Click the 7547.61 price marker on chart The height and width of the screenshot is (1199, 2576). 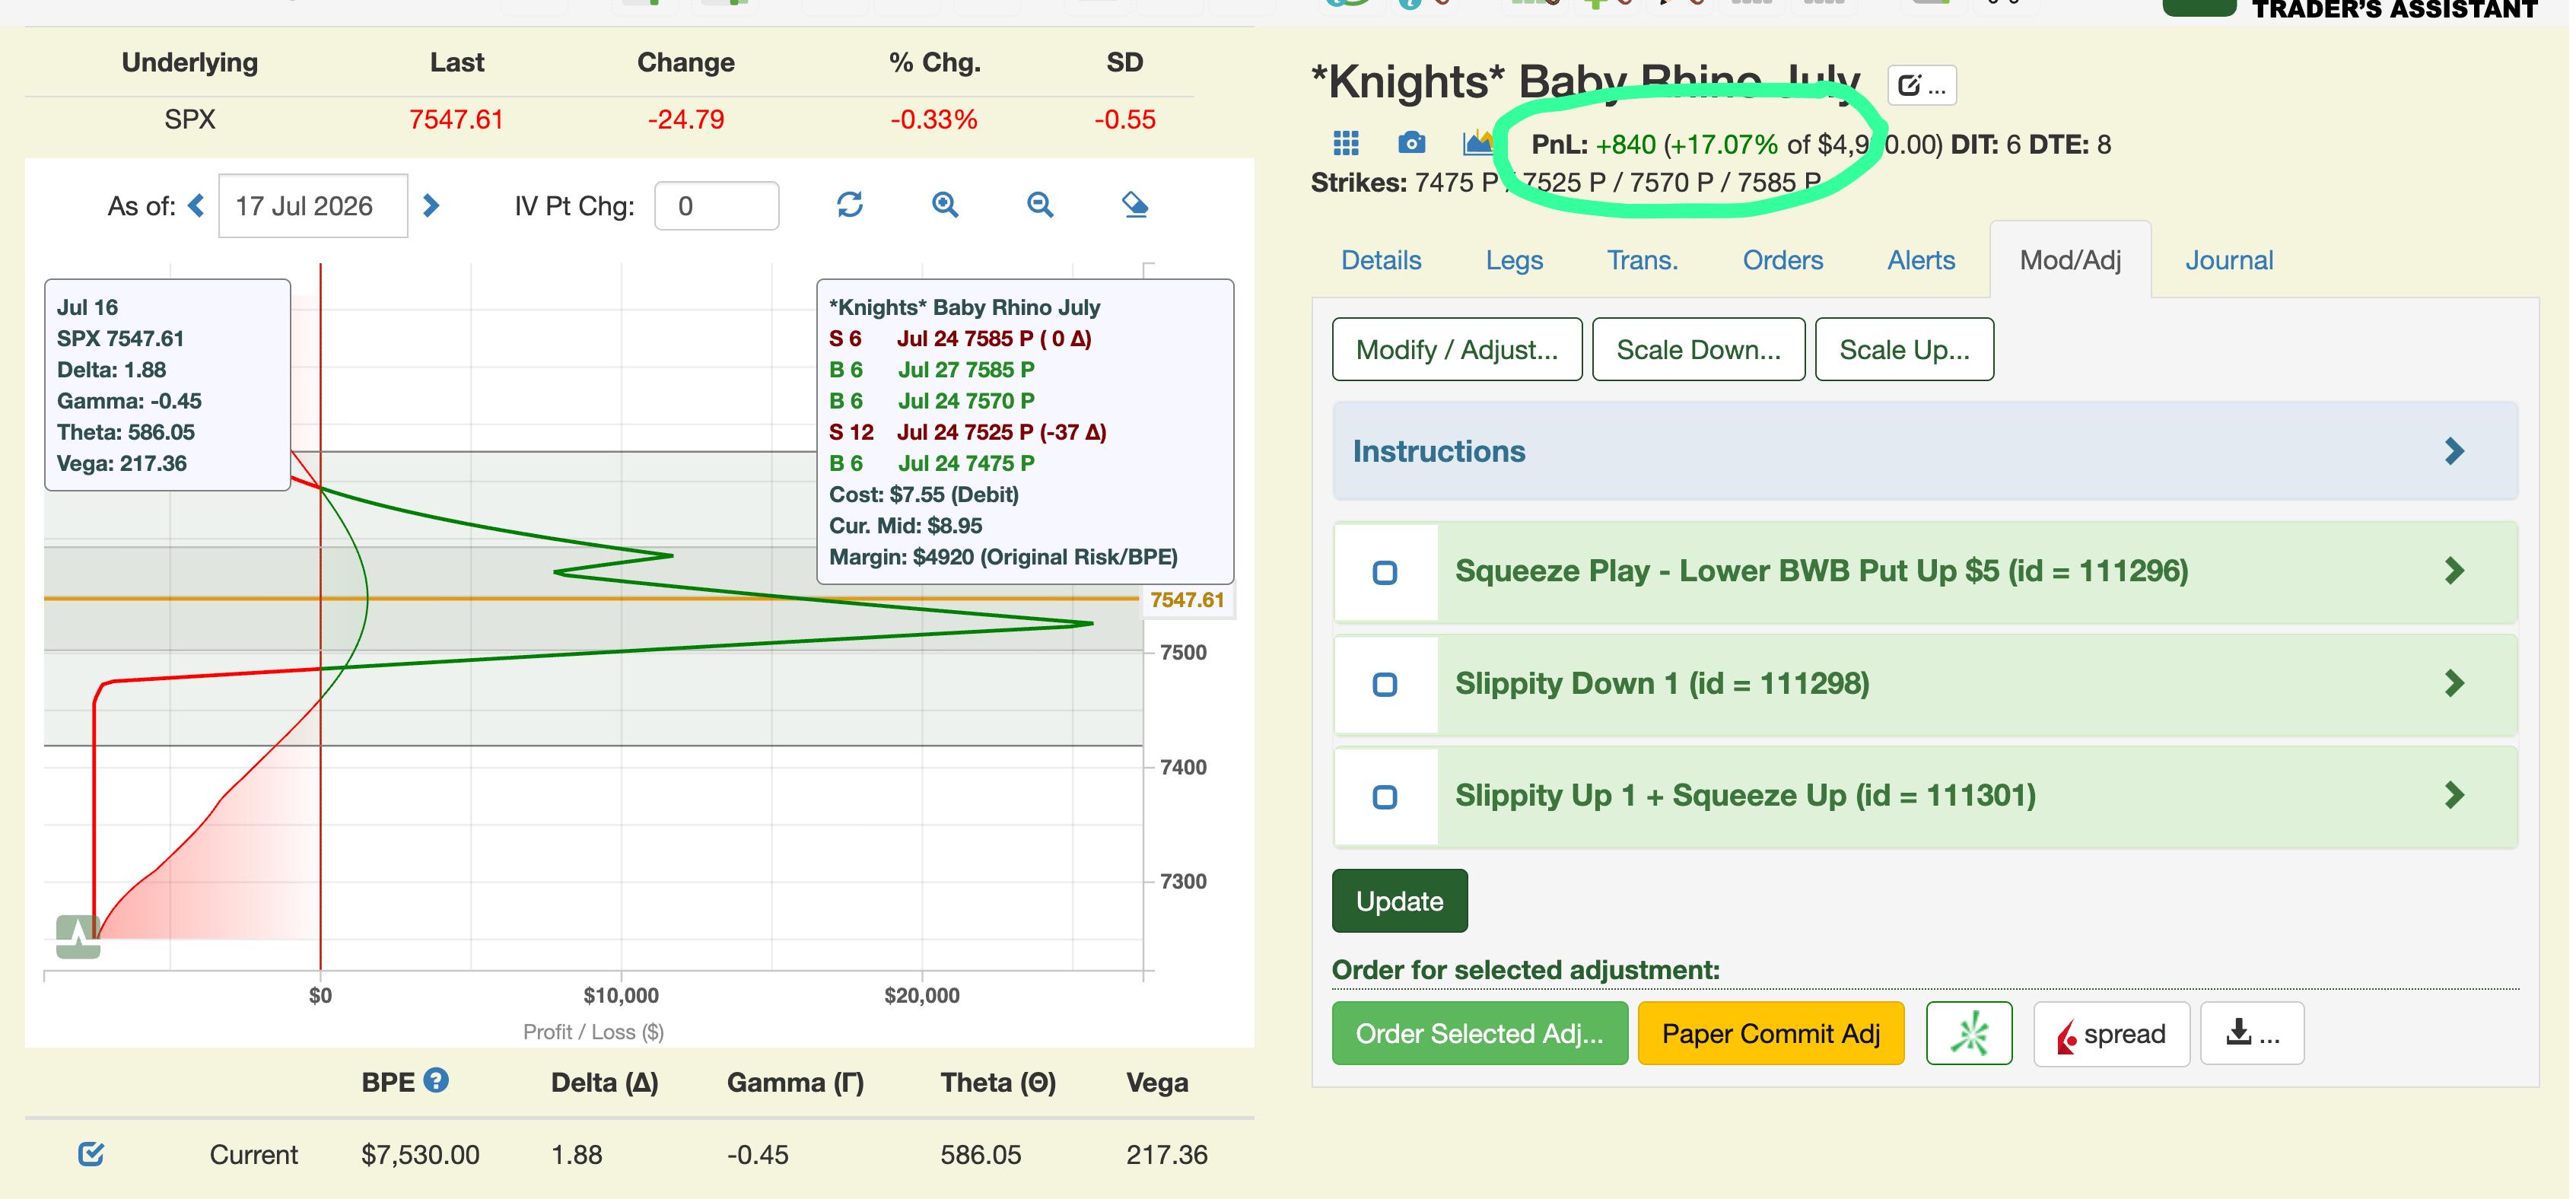pyautogui.click(x=1187, y=600)
